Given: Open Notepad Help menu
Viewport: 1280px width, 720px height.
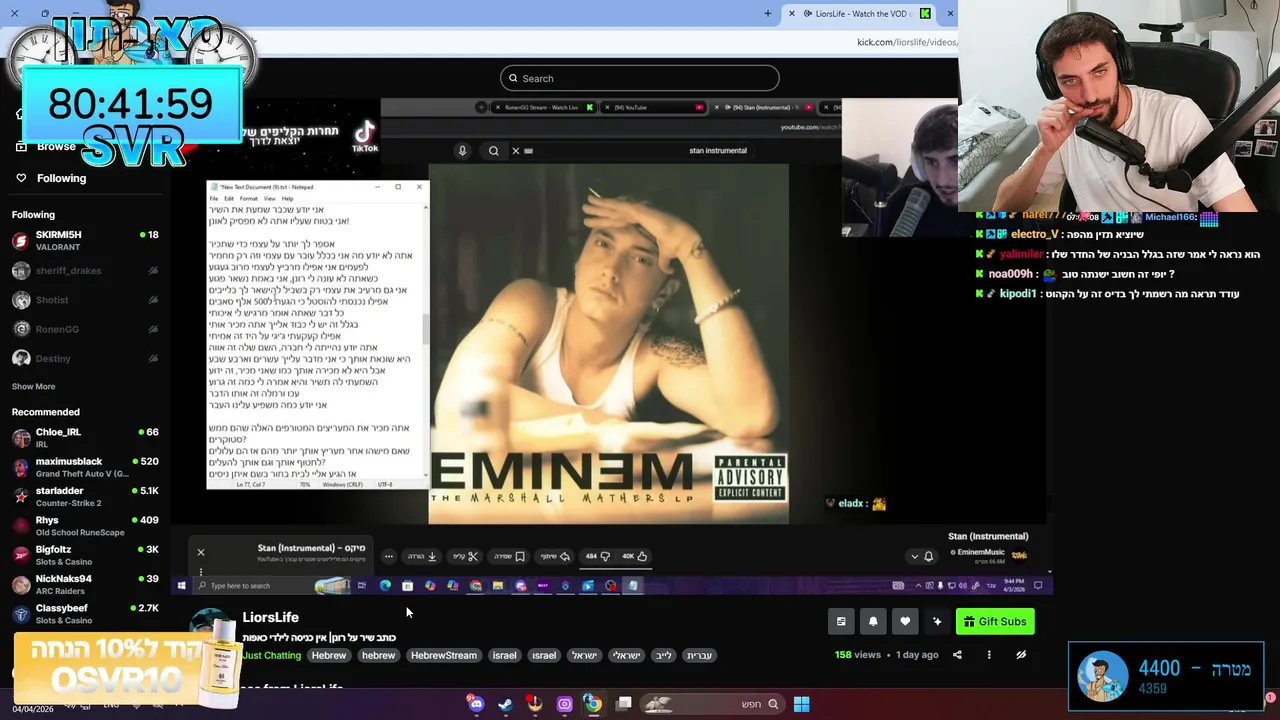Looking at the screenshot, I should click(287, 198).
